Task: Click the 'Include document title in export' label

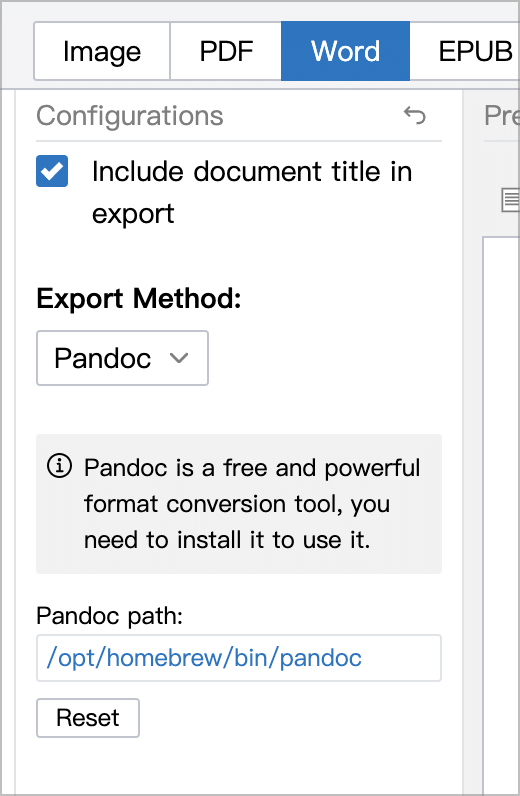Action: 252,192
